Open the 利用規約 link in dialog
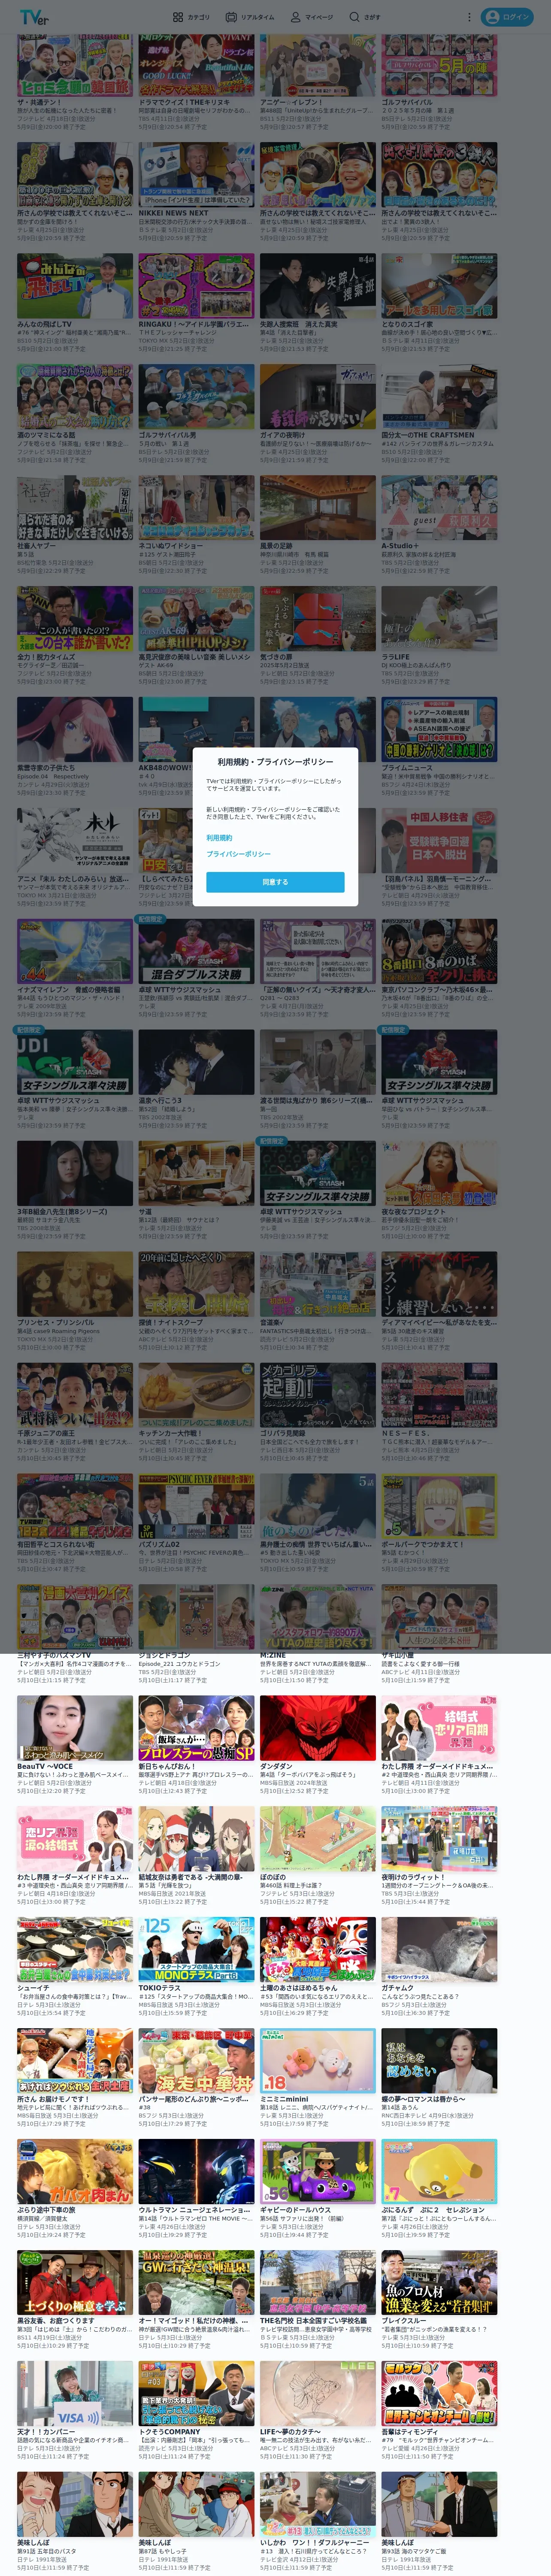Image resolution: width=551 pixels, height=2576 pixels. 219,838
